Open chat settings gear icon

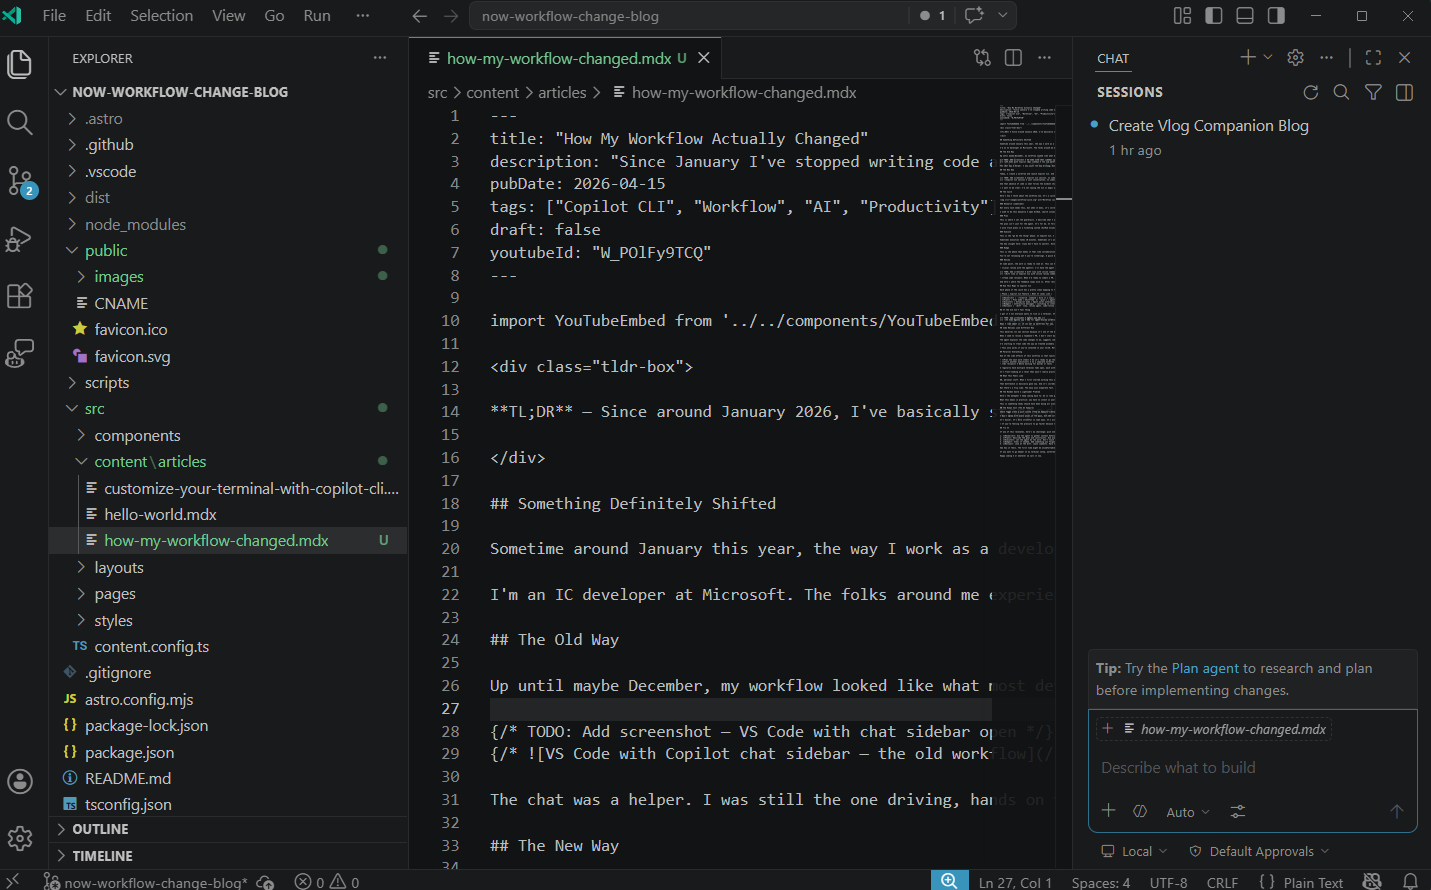click(1295, 58)
